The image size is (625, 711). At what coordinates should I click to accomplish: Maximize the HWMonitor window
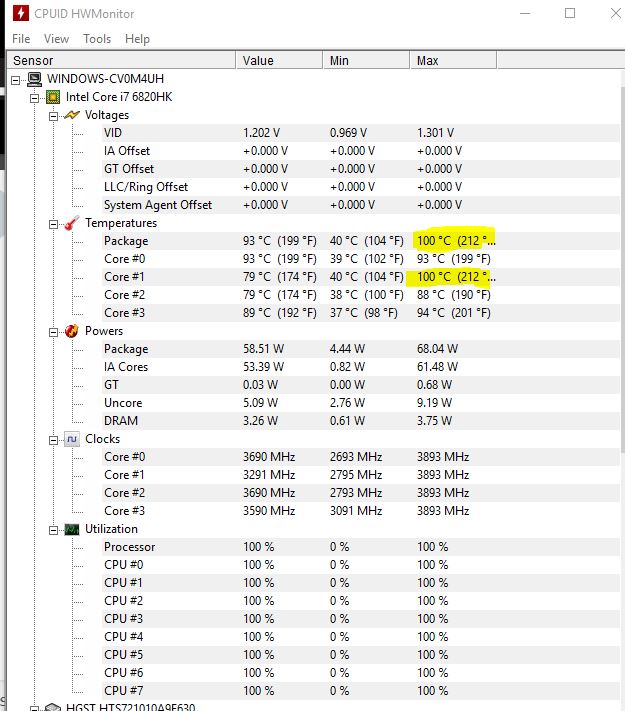pos(570,13)
